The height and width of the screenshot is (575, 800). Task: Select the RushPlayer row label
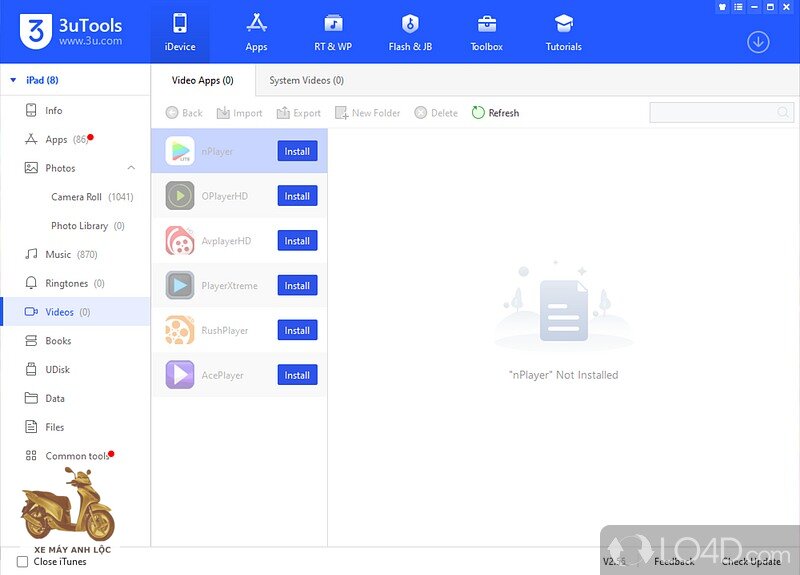click(x=224, y=331)
